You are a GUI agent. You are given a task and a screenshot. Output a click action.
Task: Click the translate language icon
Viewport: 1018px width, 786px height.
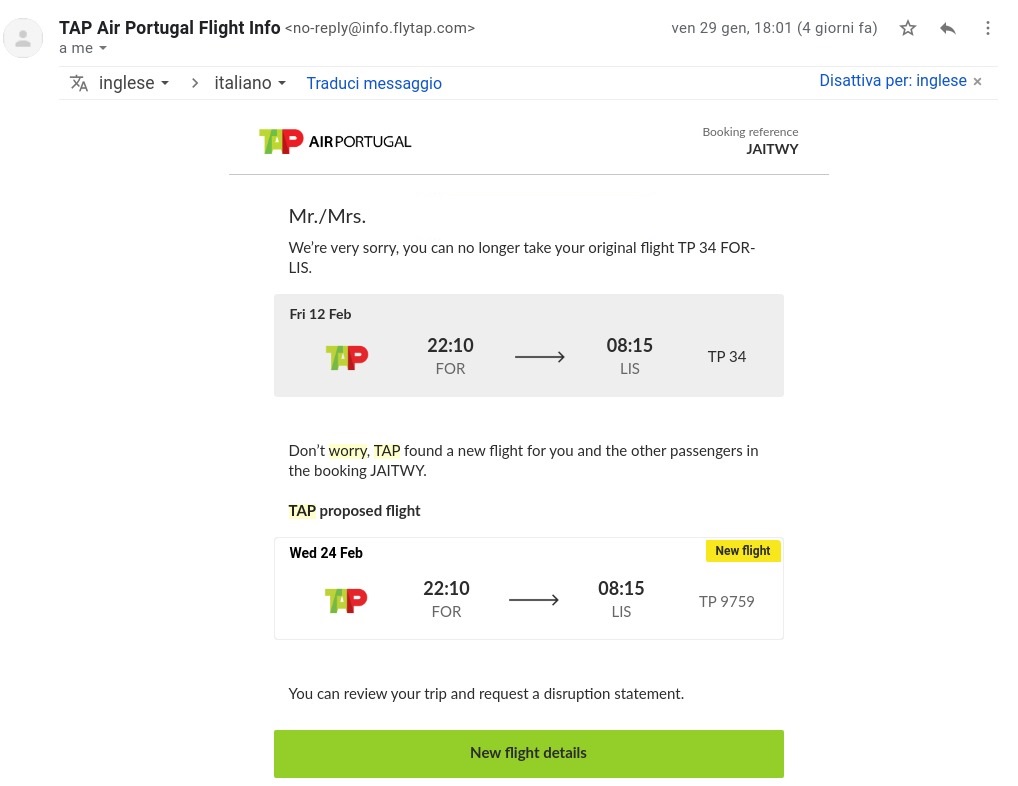click(x=79, y=83)
